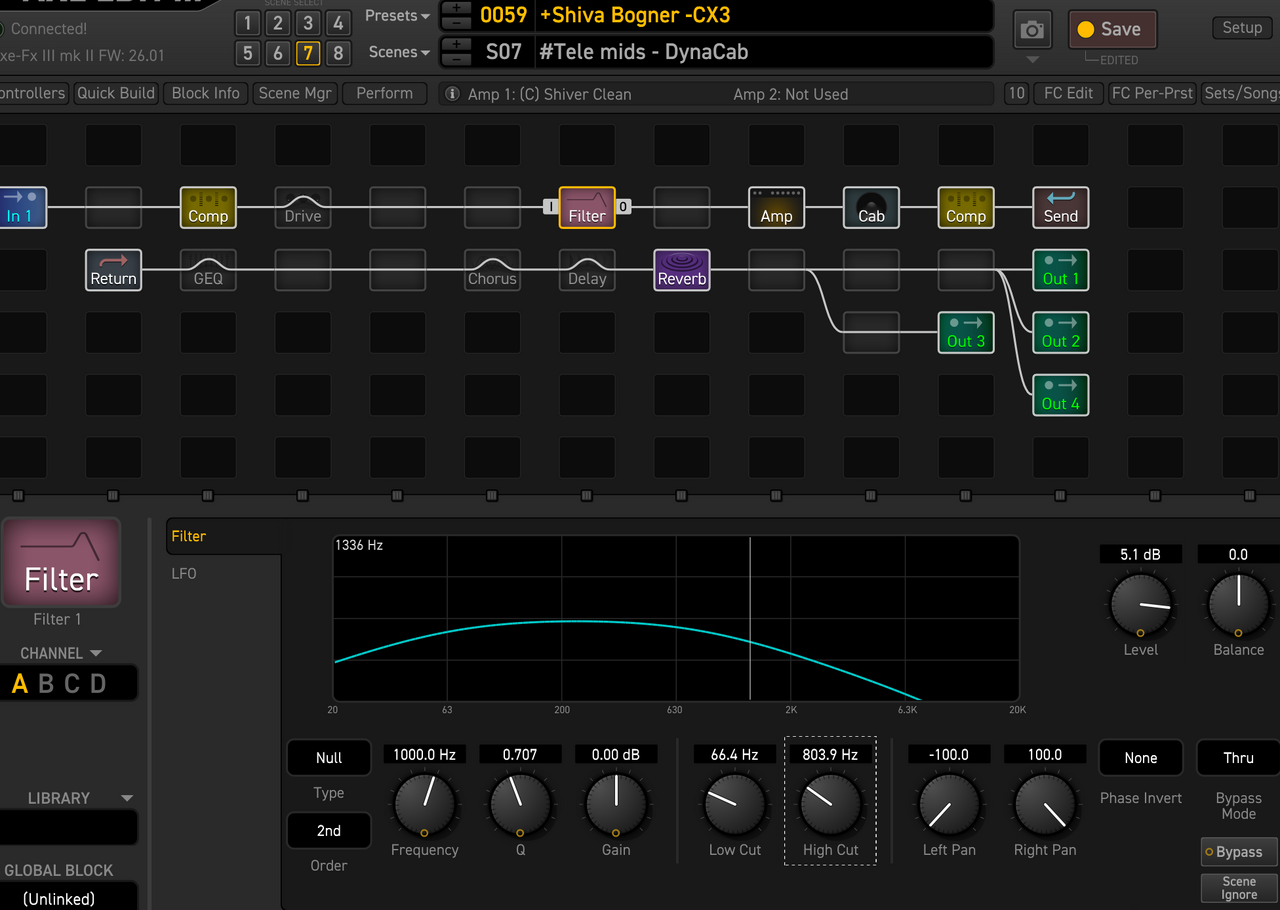Select the Out 2 block
1280x910 pixels.
point(1061,332)
